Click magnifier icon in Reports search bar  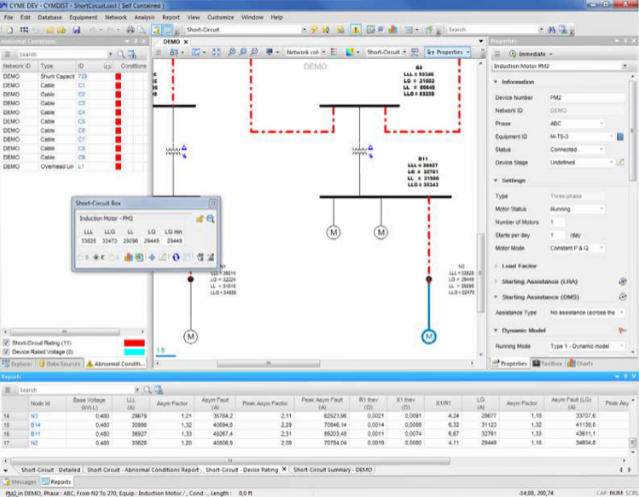tap(148, 390)
